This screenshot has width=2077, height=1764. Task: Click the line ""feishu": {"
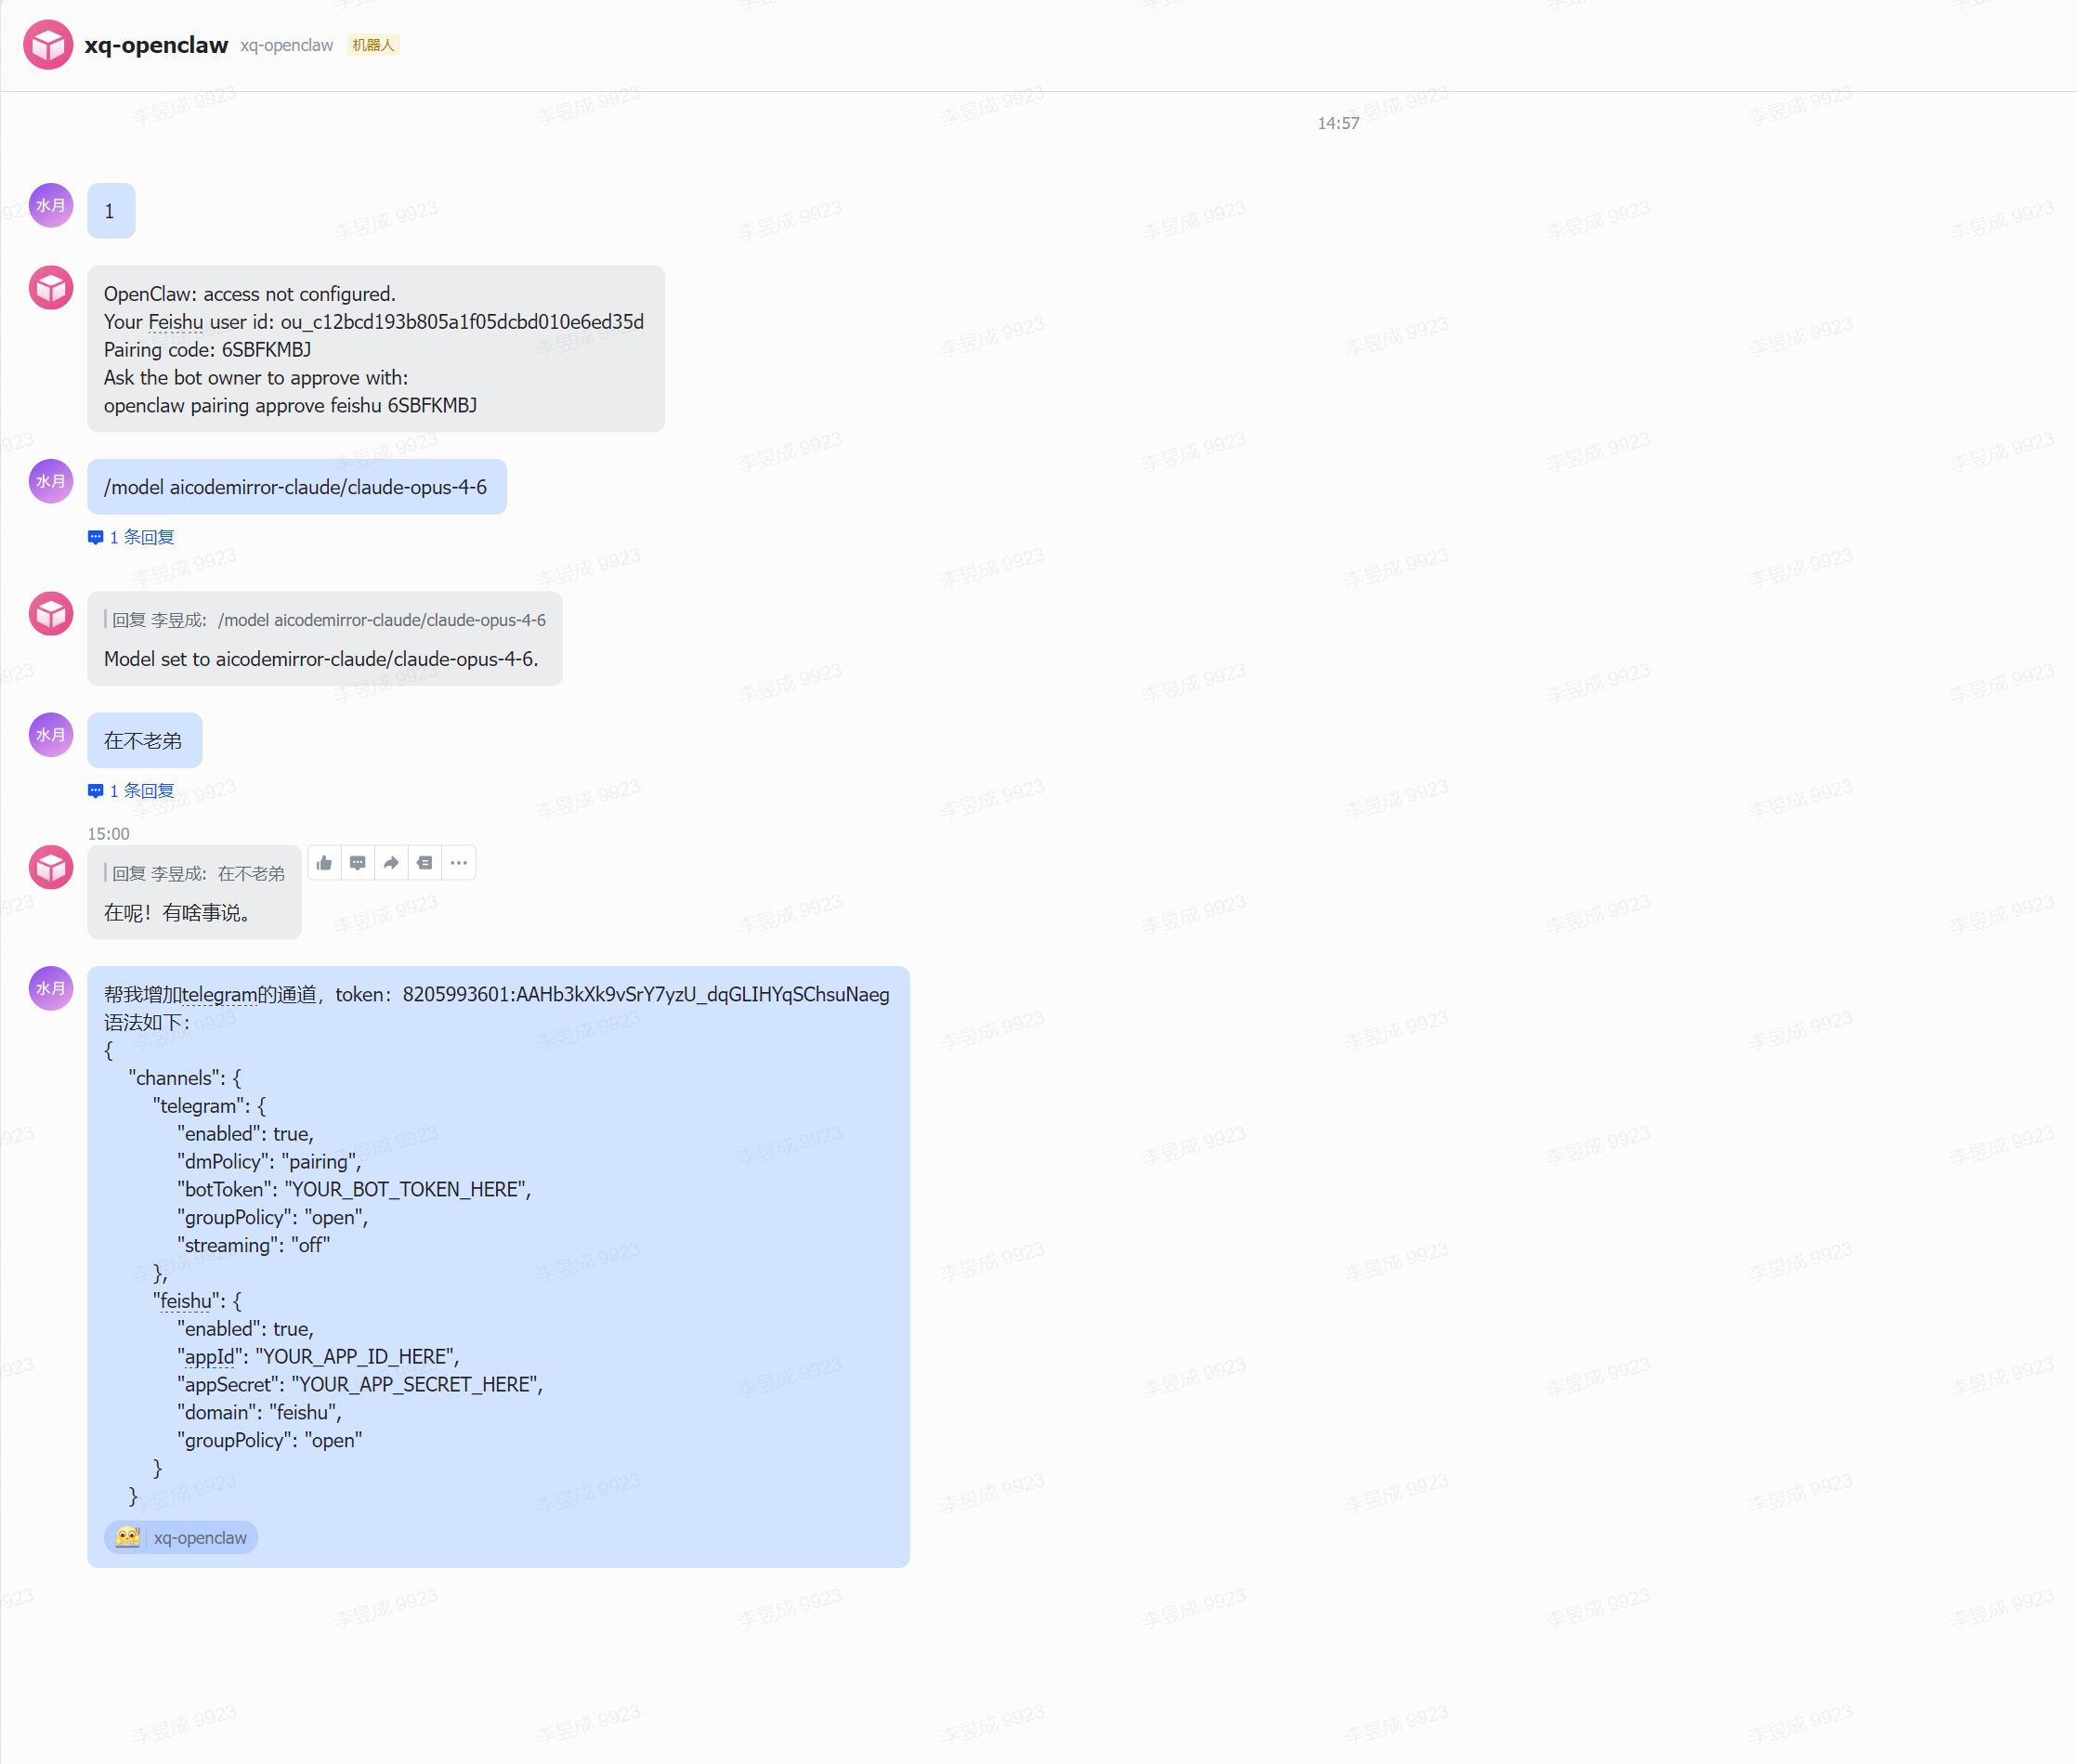pyautogui.click(x=197, y=1301)
